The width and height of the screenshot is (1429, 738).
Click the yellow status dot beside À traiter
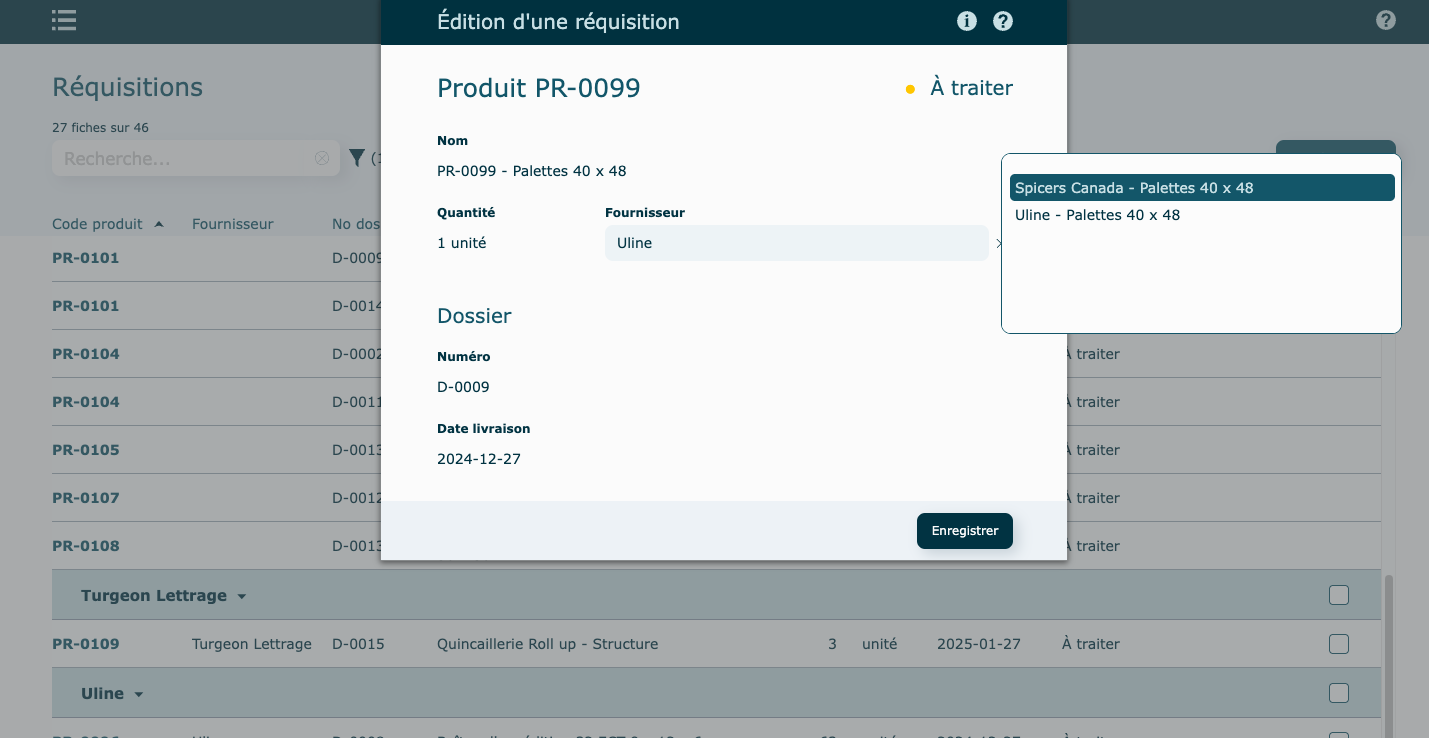pyautogui.click(x=910, y=89)
